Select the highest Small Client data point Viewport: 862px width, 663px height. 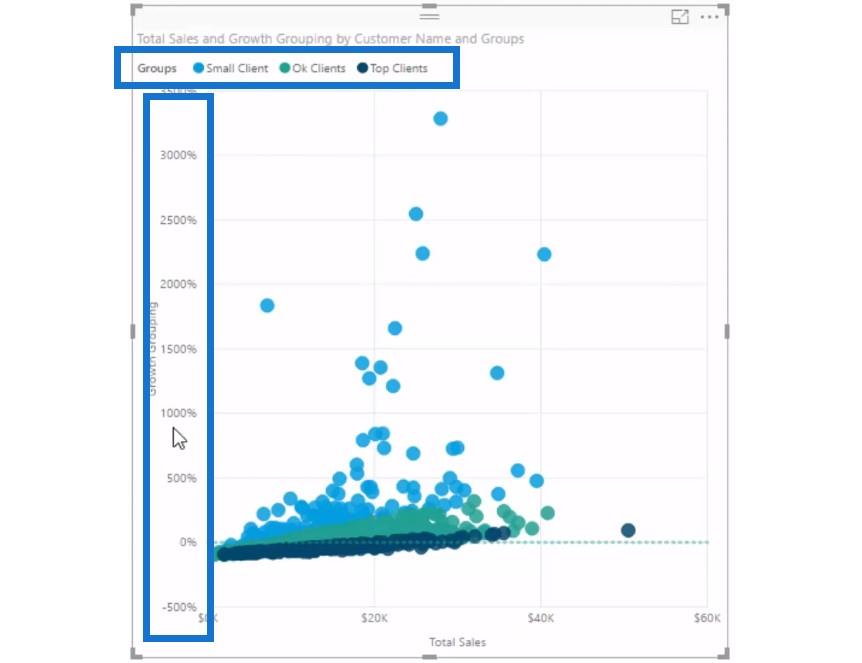440,118
